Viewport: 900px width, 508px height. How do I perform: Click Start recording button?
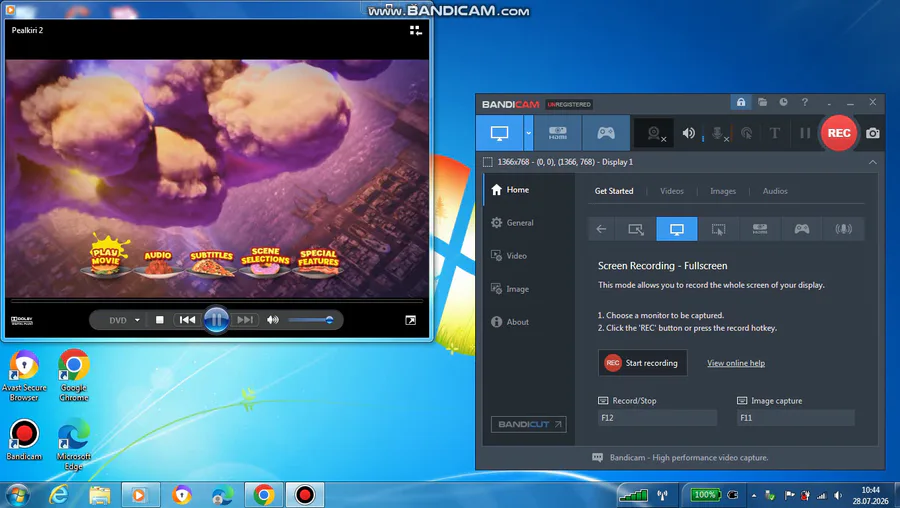pos(642,363)
